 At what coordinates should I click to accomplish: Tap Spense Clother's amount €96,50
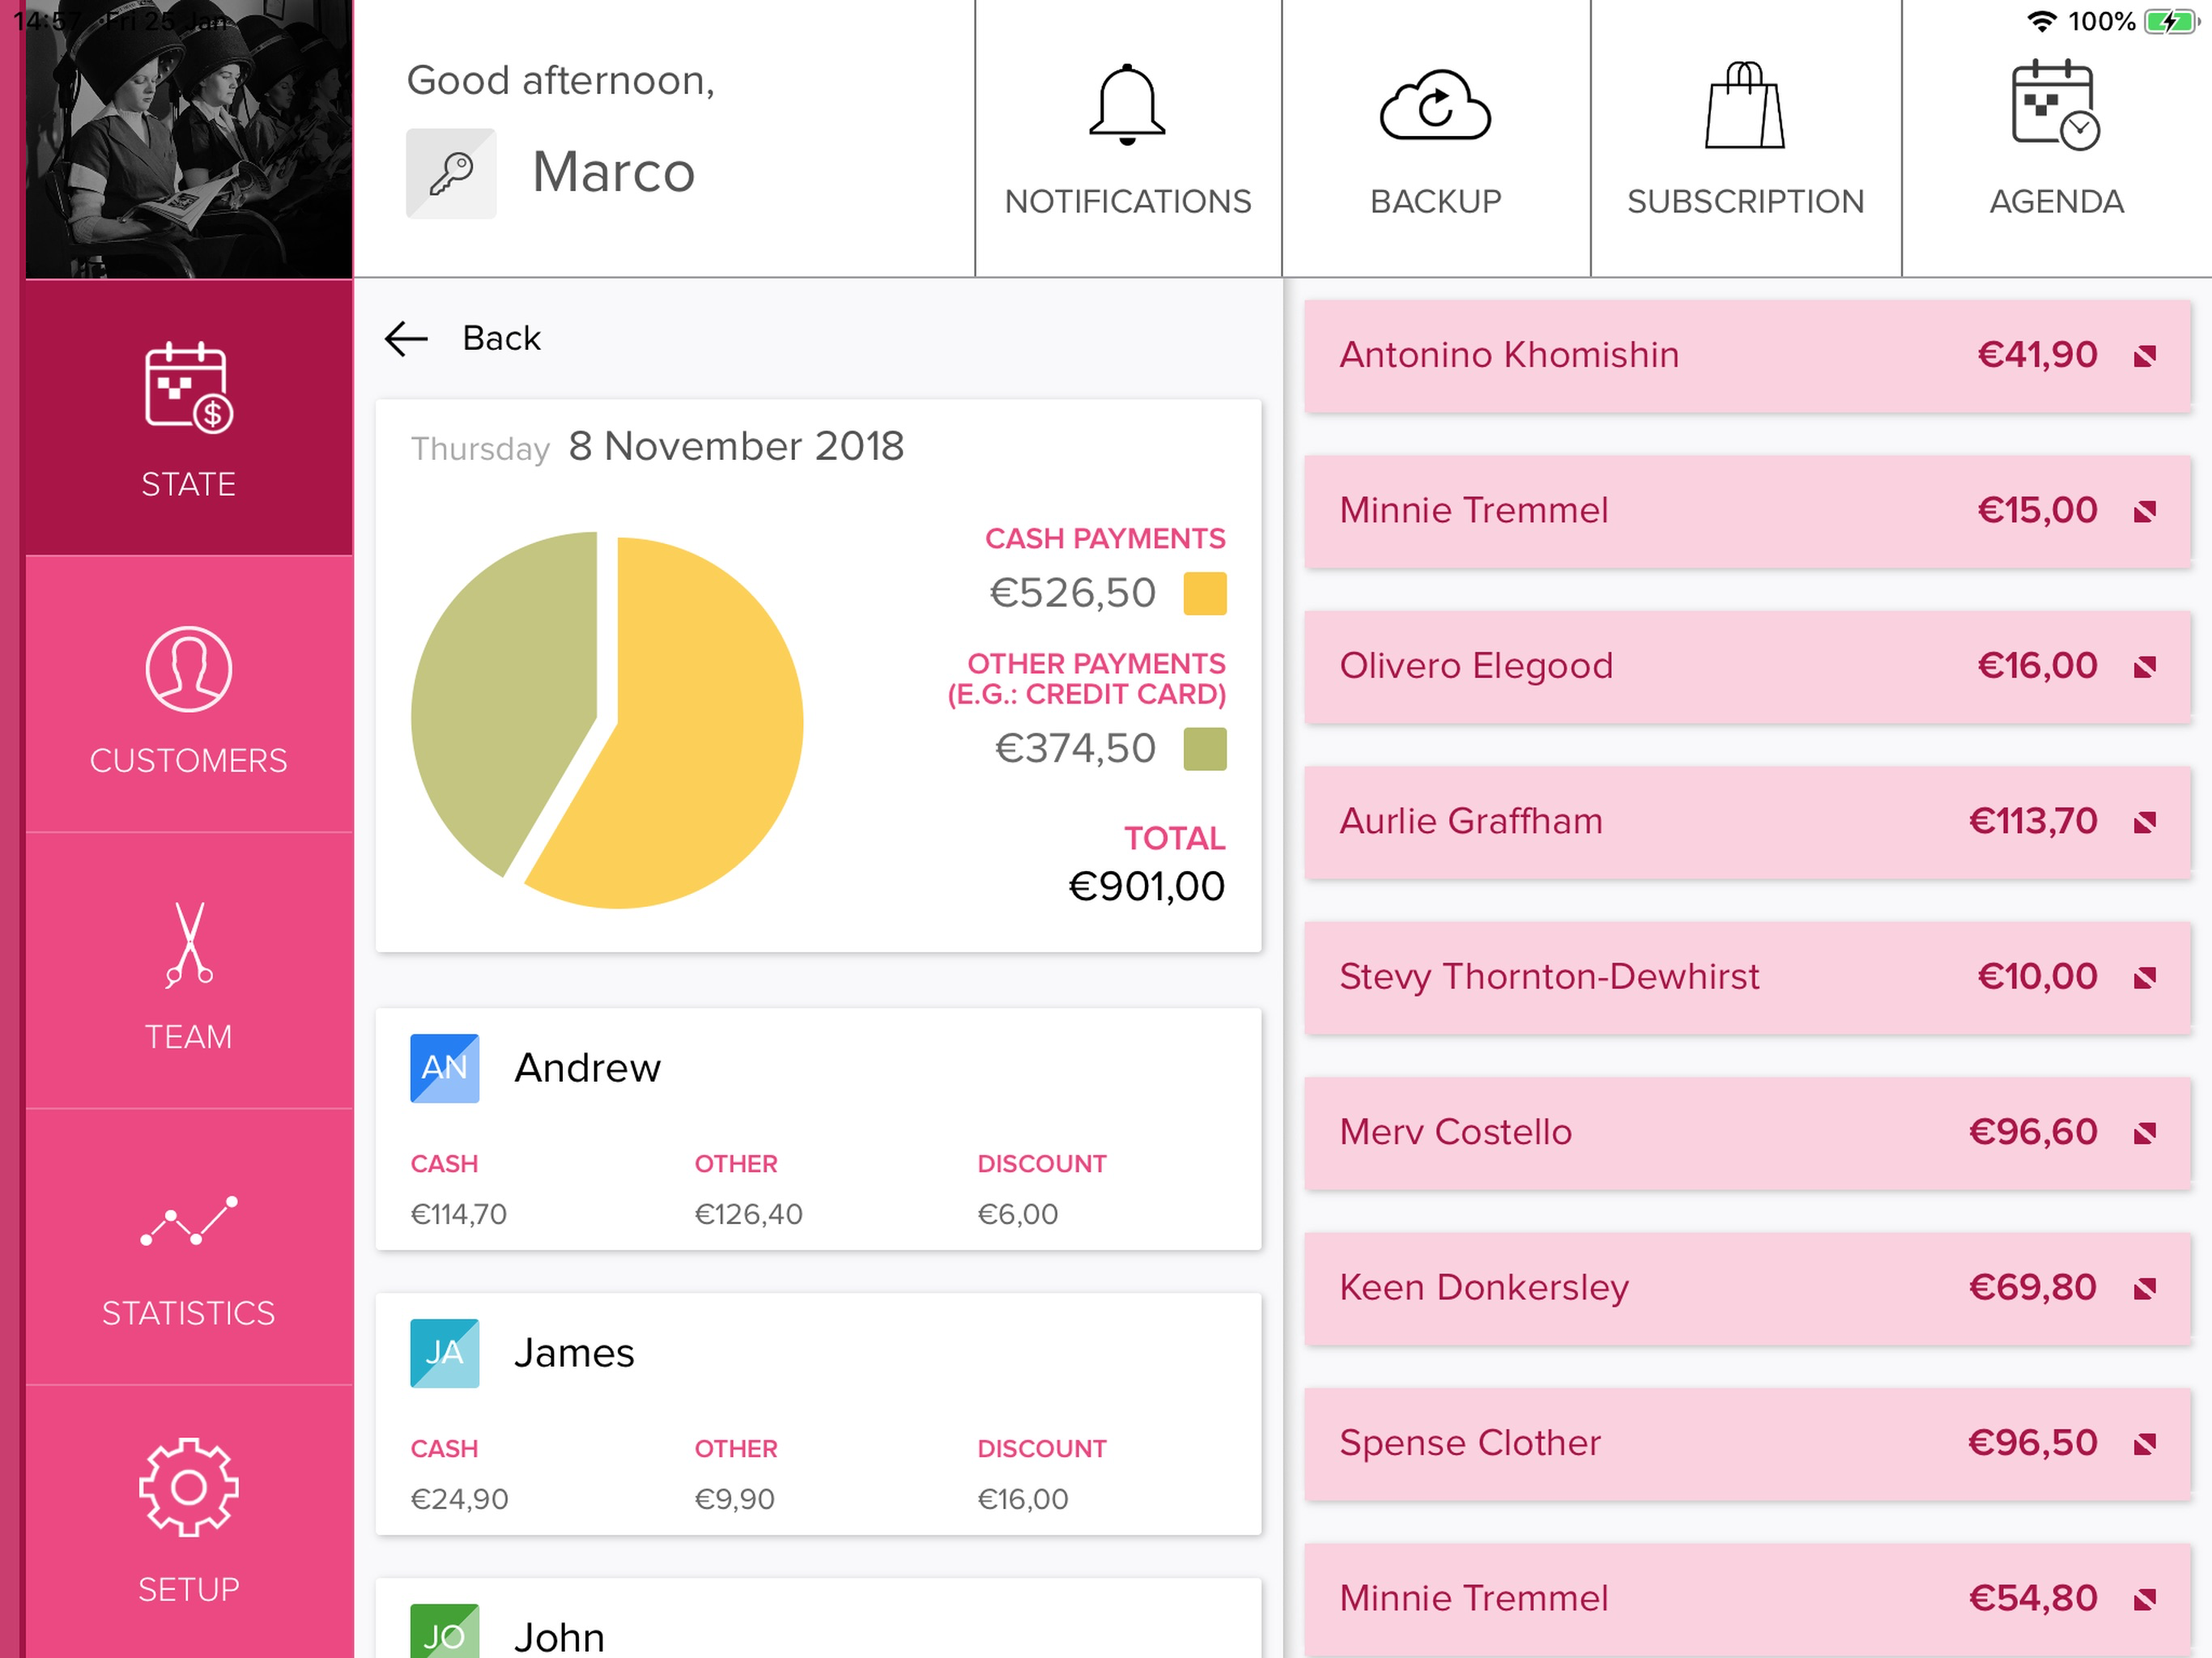click(x=2033, y=1443)
